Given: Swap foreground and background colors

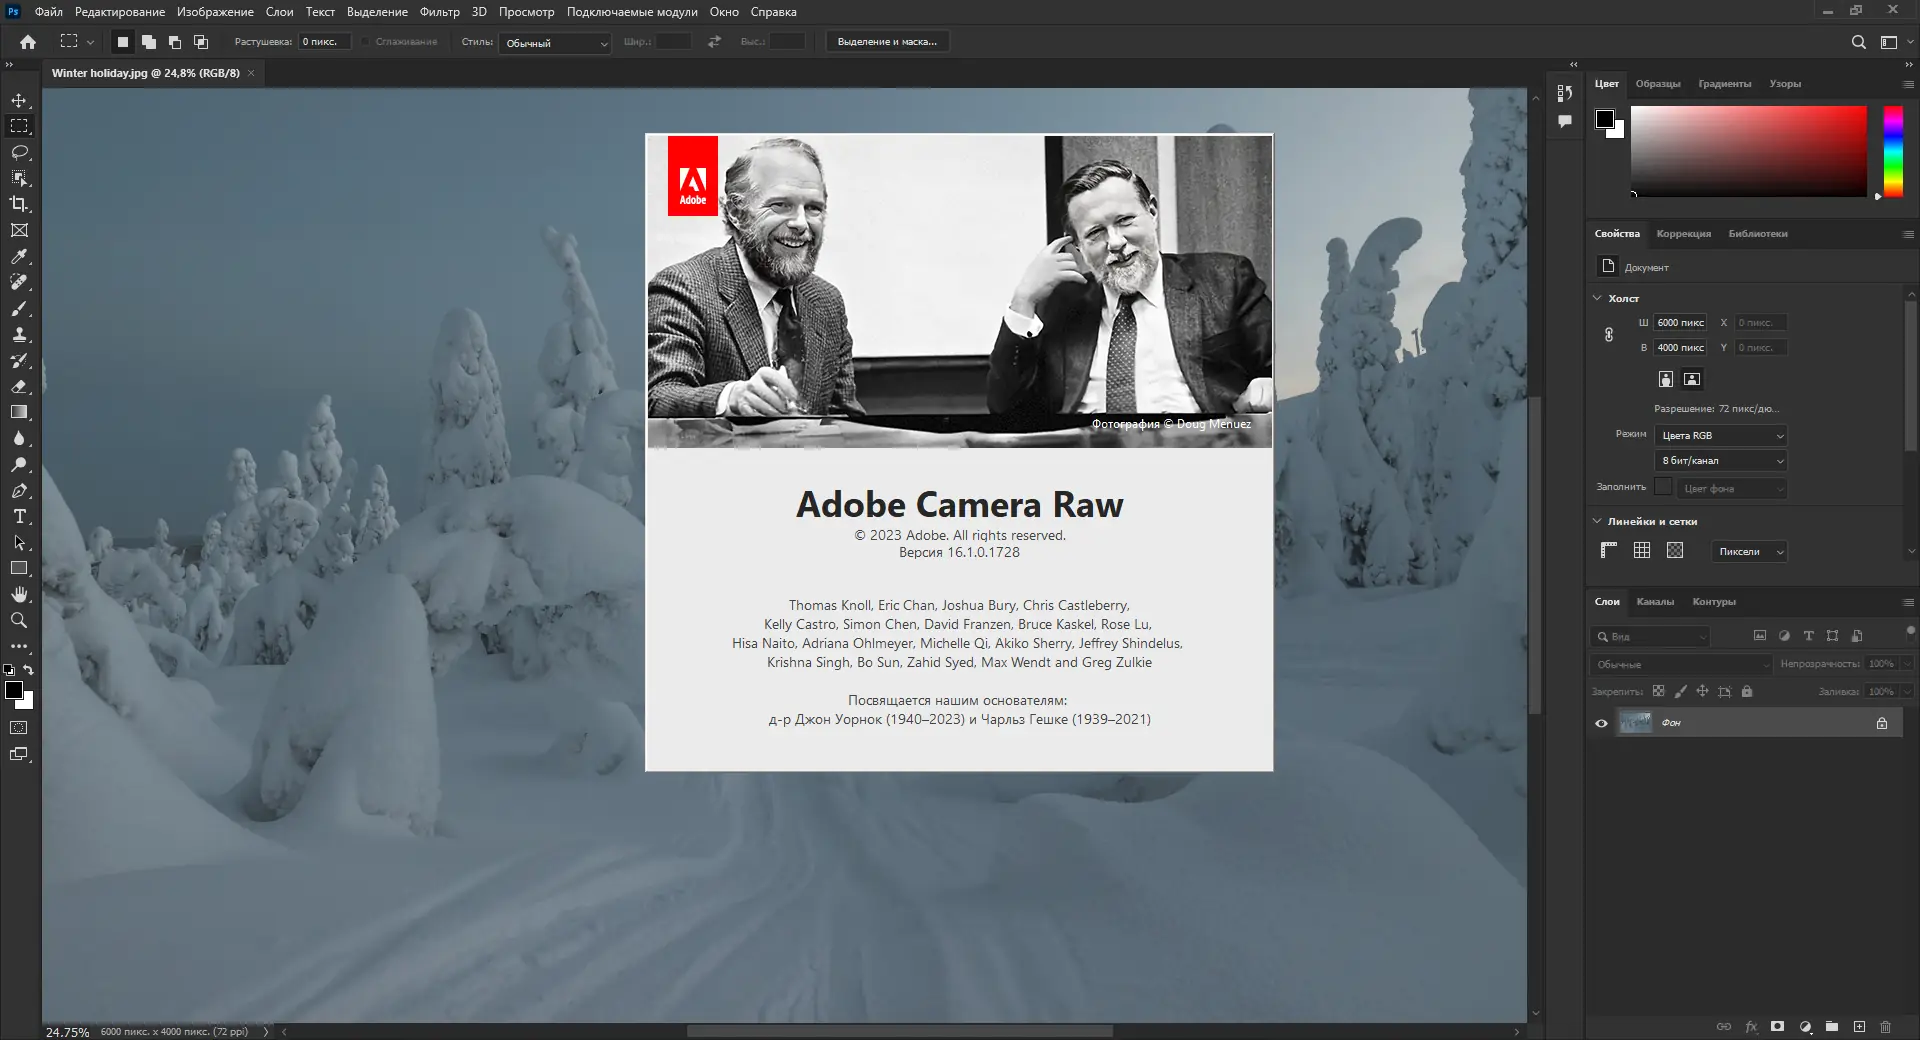Looking at the screenshot, I should [x=29, y=670].
